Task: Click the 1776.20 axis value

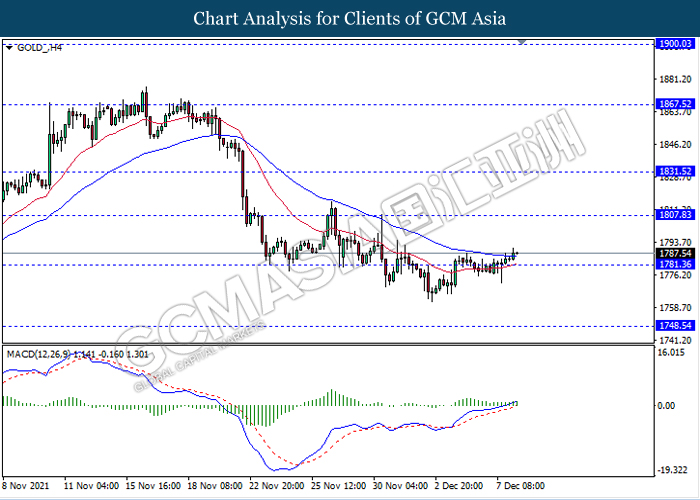Action: click(x=675, y=275)
